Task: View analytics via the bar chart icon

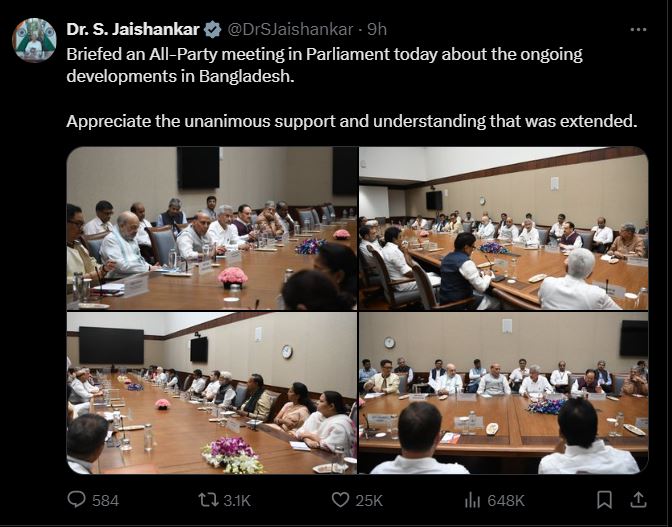Action: [x=472, y=500]
